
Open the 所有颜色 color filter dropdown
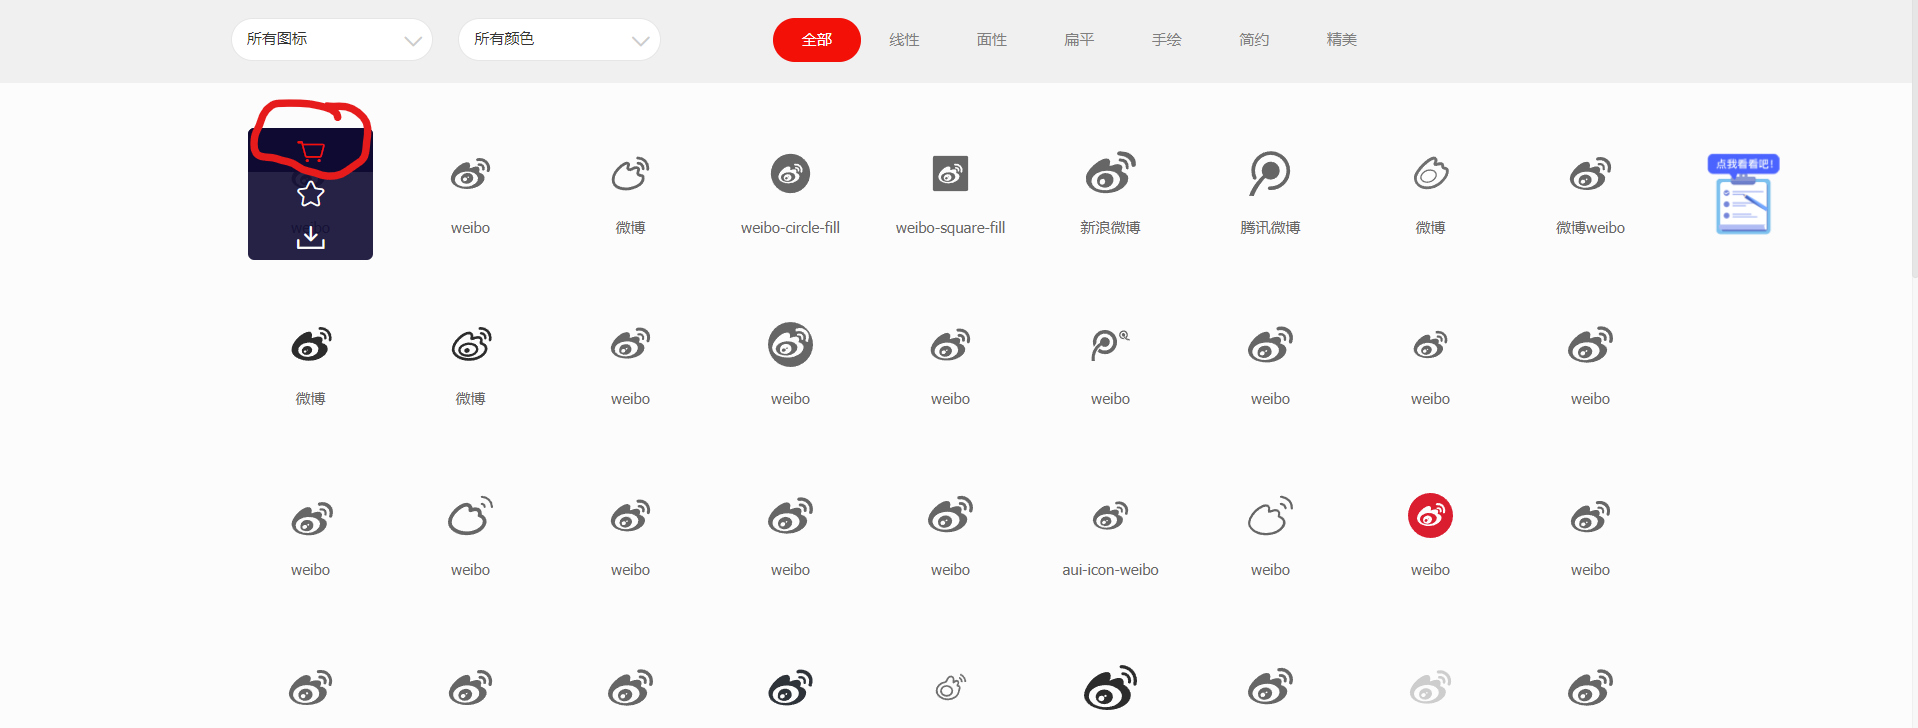point(559,40)
